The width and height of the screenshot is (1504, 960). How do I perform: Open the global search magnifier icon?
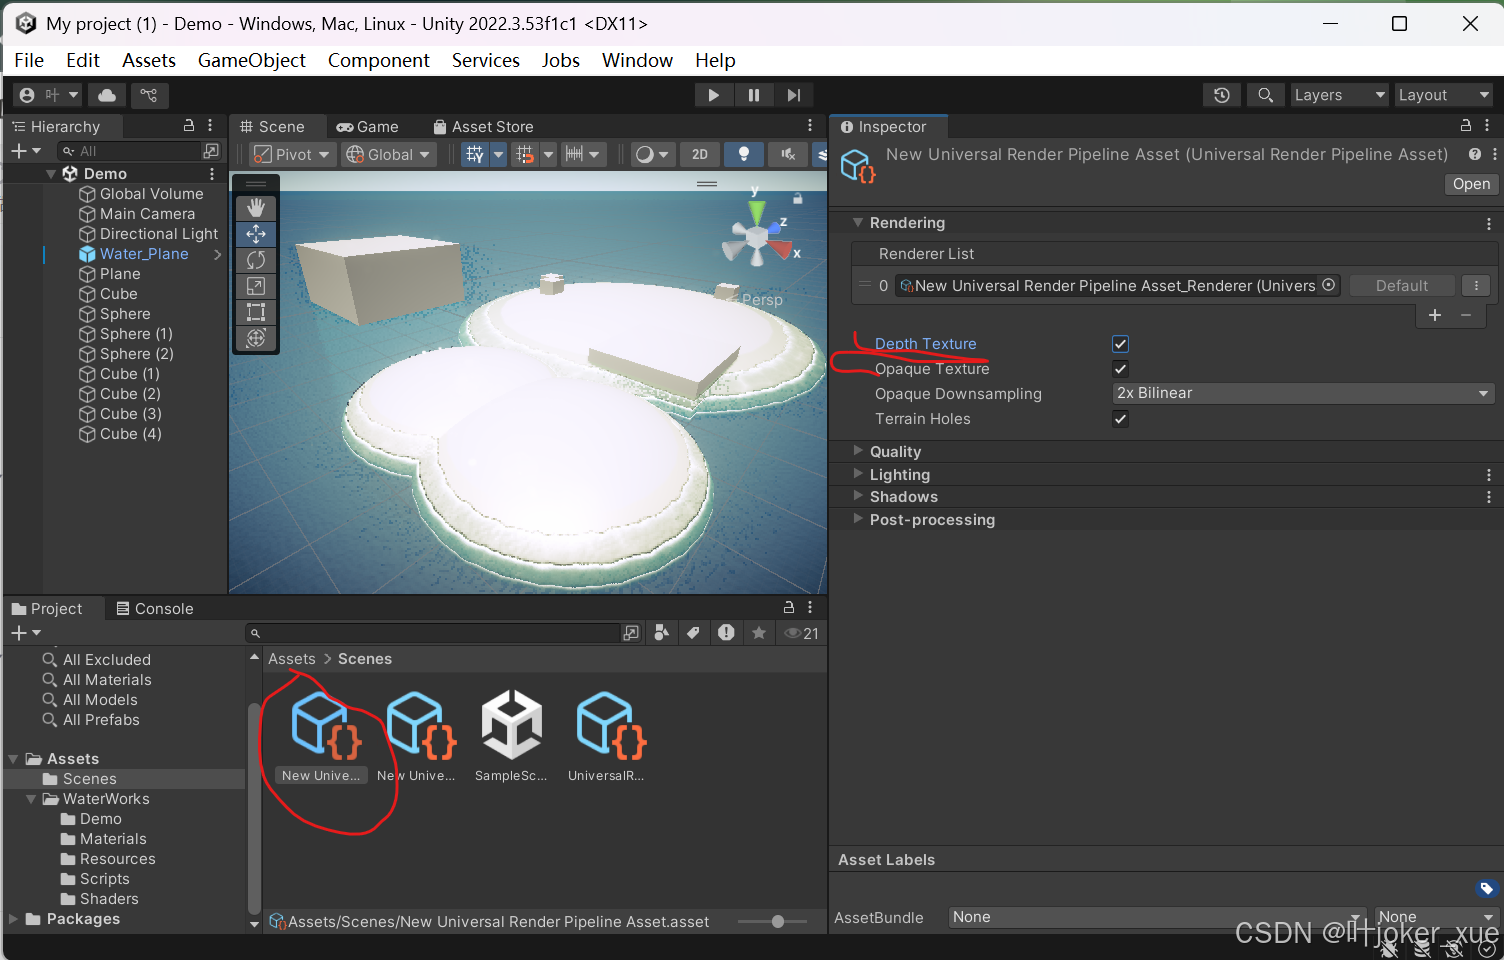coord(1265,95)
